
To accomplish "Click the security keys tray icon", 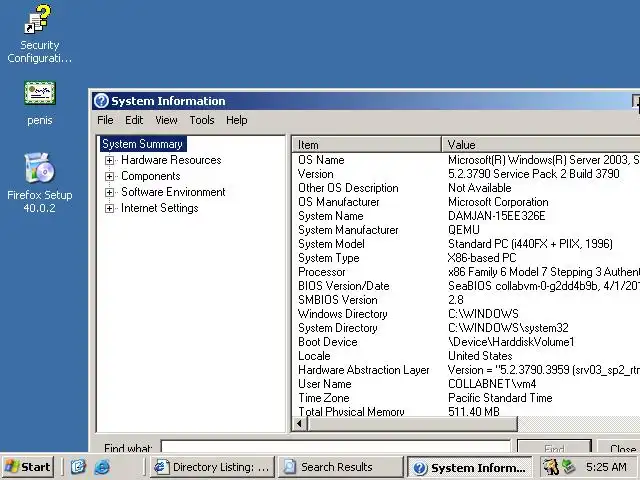I will coord(551,467).
